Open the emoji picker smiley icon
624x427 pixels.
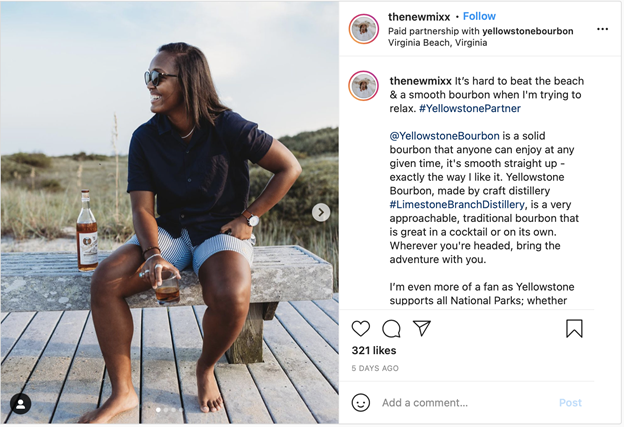click(x=361, y=402)
